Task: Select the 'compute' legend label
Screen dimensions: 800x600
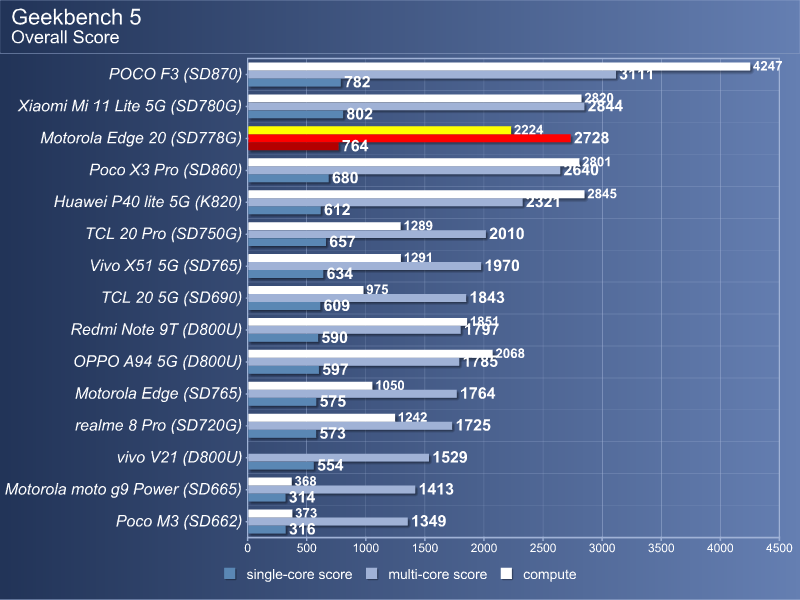Action: 549,574
